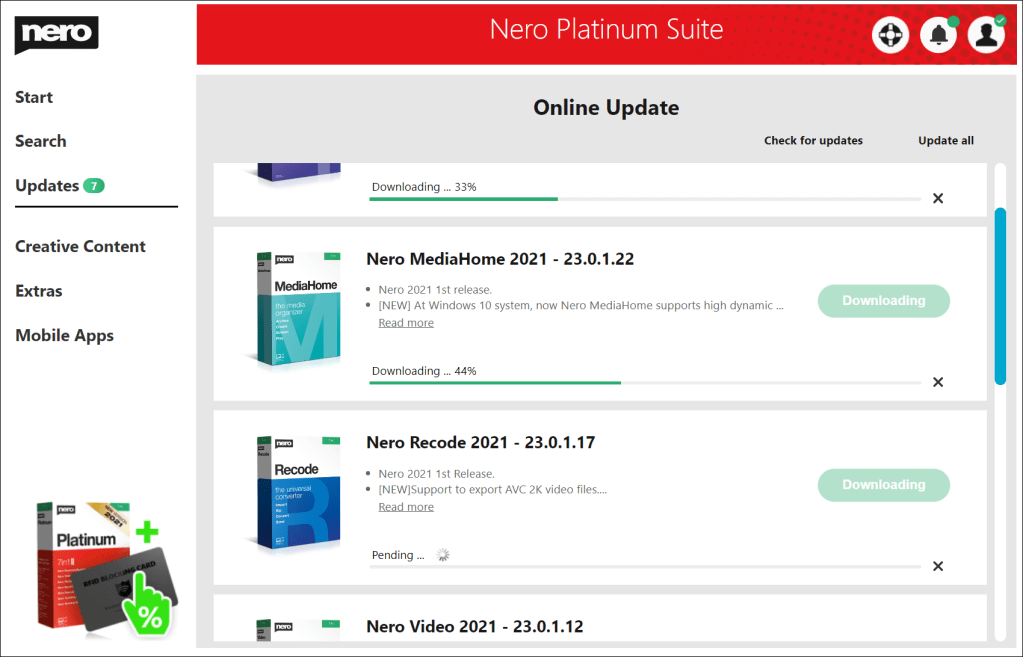Open Read more under Nero MediaHome 2021
The height and width of the screenshot is (657, 1023).
click(406, 323)
